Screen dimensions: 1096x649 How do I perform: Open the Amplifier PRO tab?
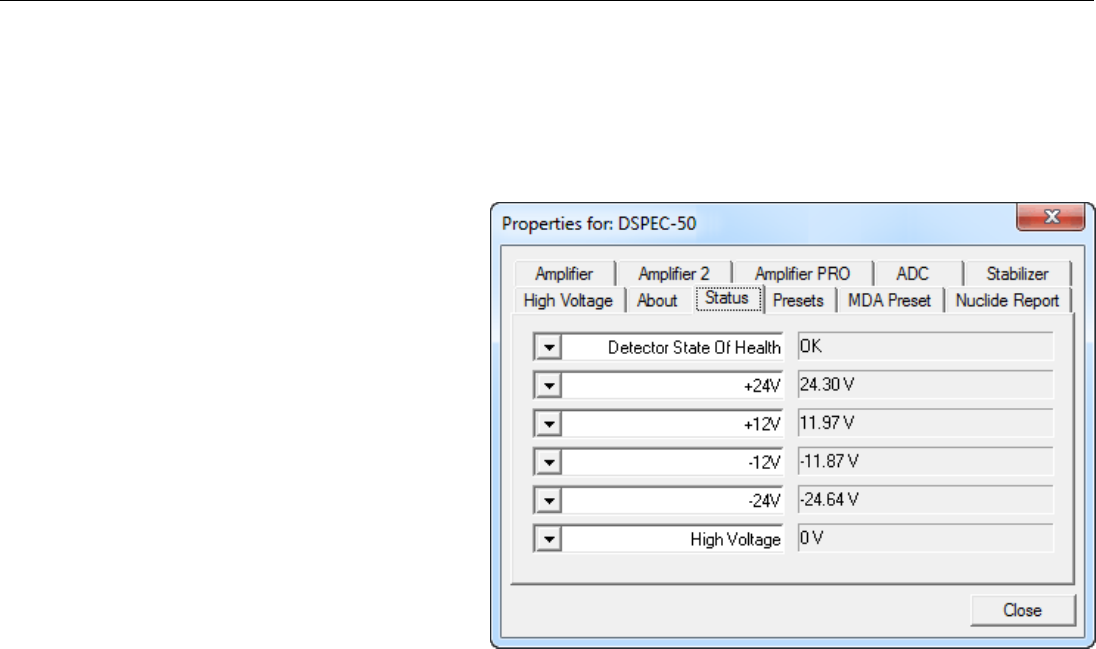pyautogui.click(x=802, y=273)
